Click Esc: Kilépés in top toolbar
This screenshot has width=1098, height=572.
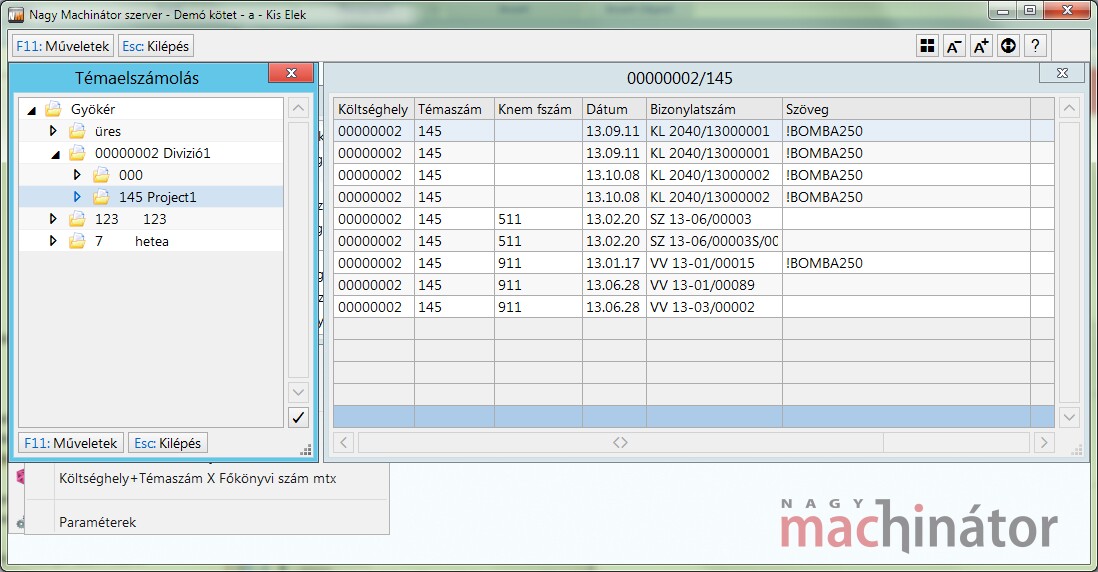[155, 46]
